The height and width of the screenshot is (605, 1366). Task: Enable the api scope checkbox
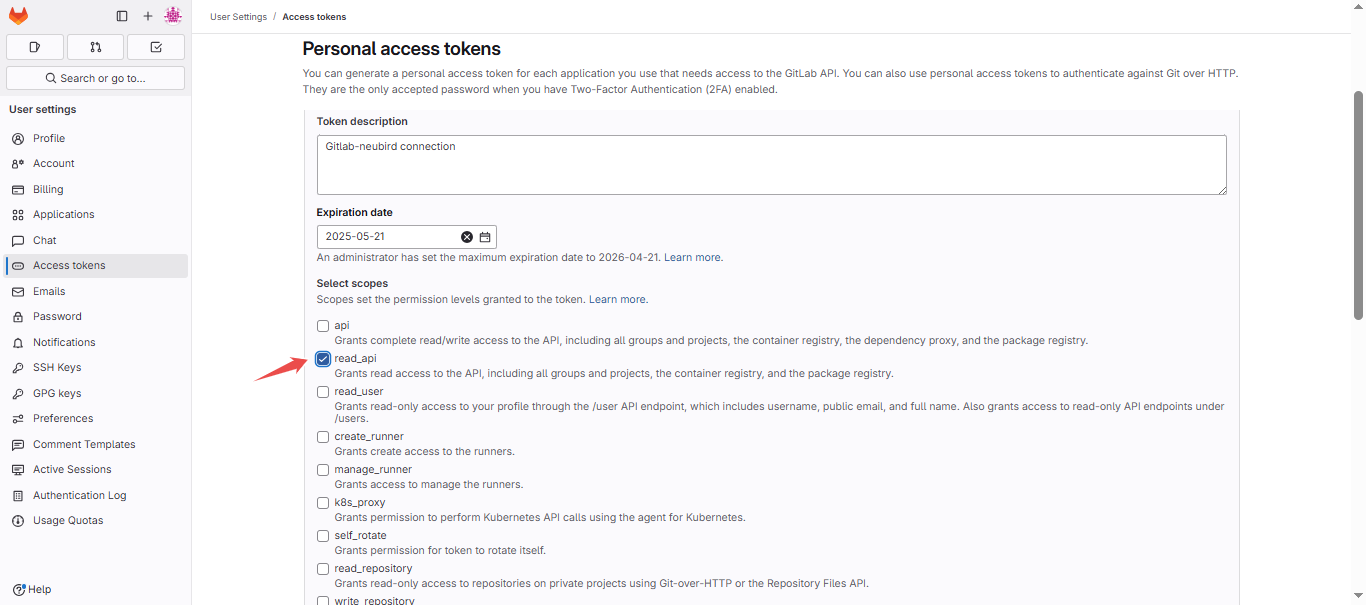(323, 325)
